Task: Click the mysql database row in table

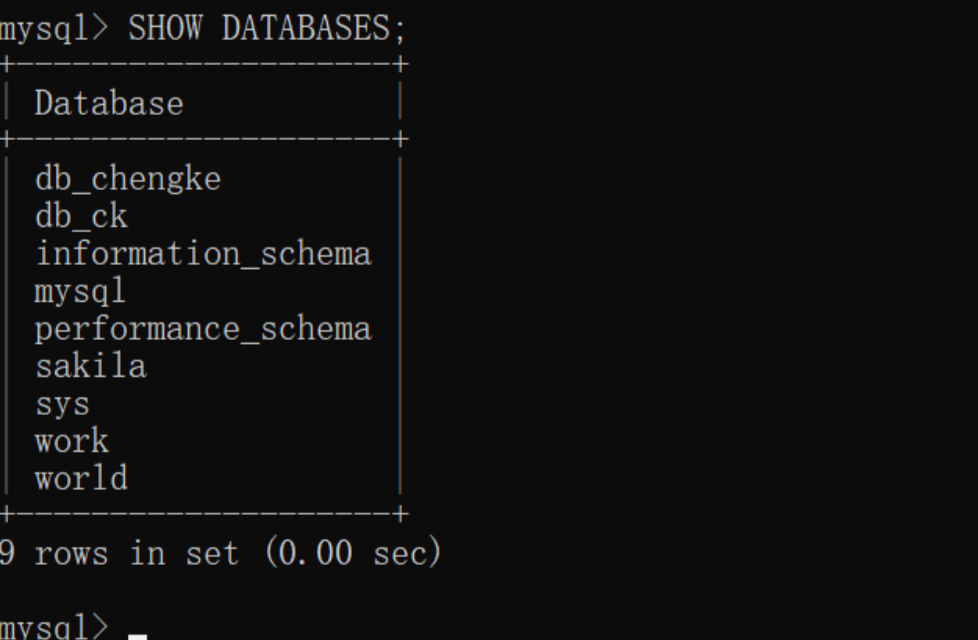Action: [81, 291]
